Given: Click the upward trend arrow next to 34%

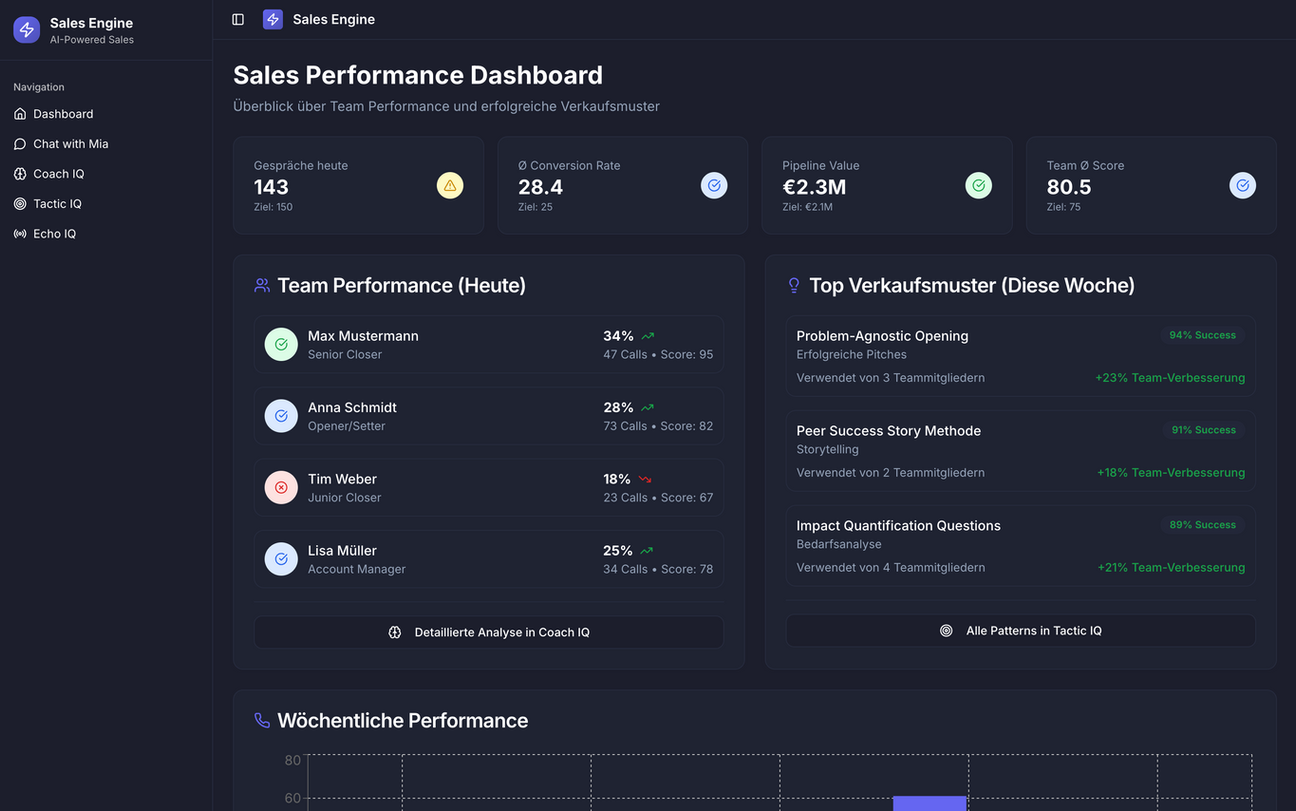Looking at the screenshot, I should click(646, 335).
